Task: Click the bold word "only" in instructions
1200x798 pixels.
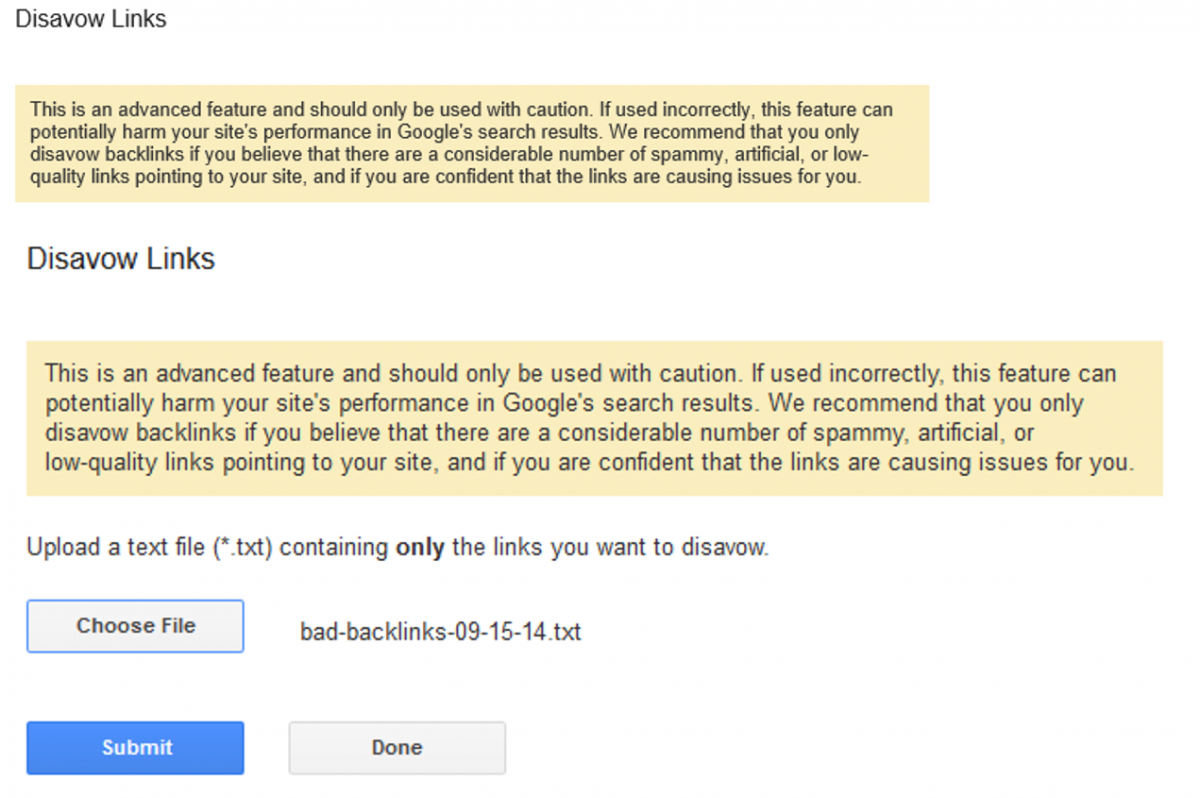Action: click(x=420, y=548)
